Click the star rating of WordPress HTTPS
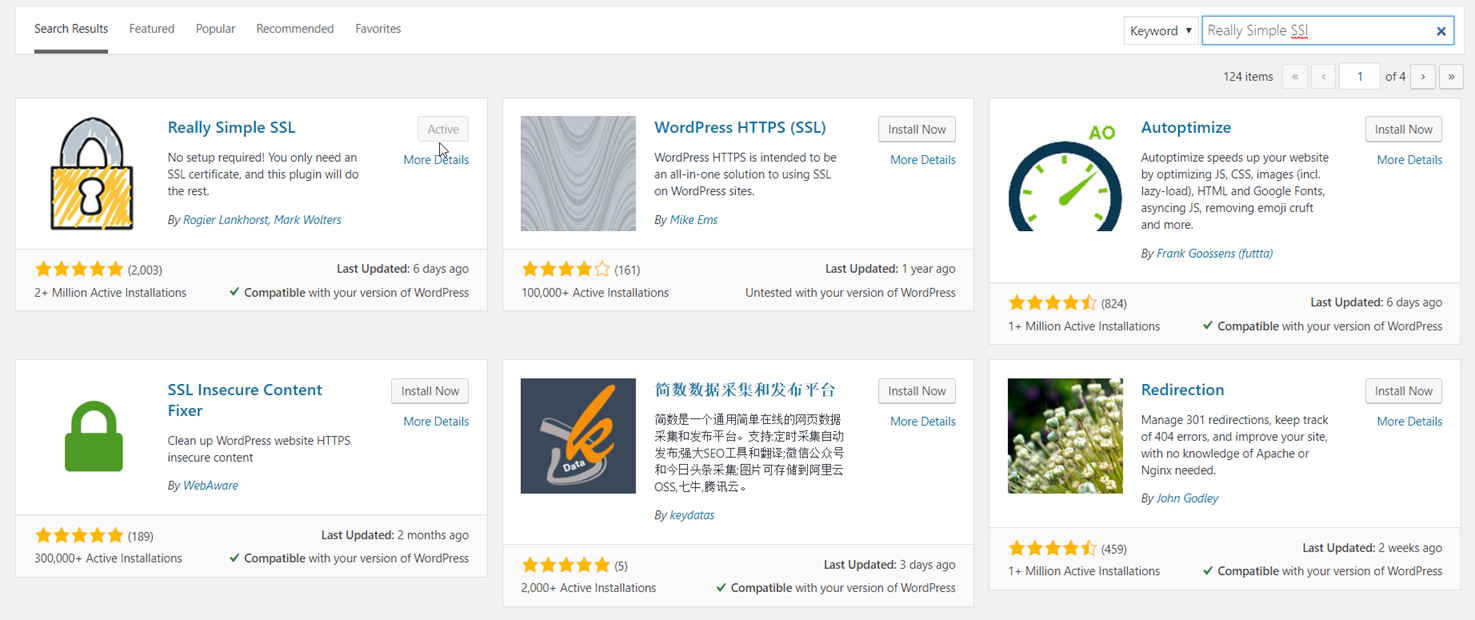Viewport: 1475px width, 620px height. point(566,269)
